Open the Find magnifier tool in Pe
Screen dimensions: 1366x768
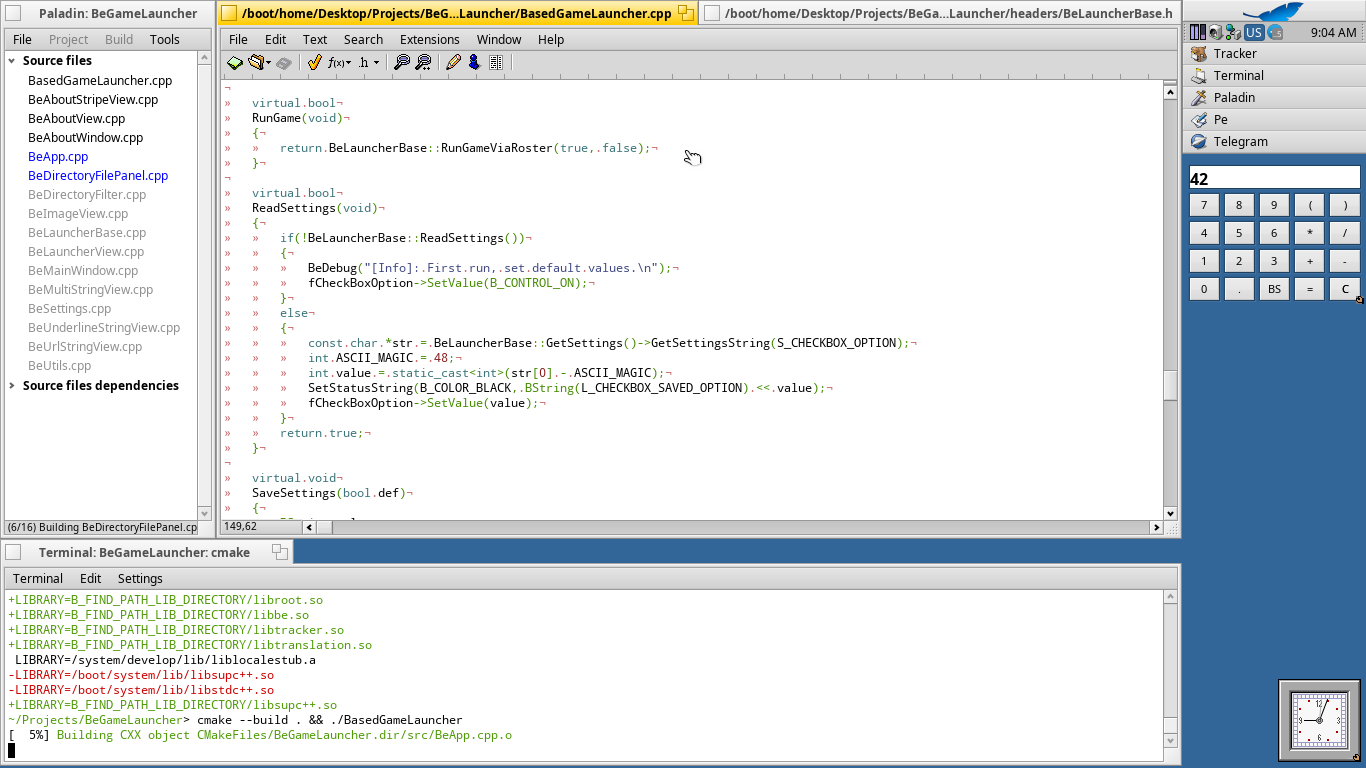coord(402,62)
